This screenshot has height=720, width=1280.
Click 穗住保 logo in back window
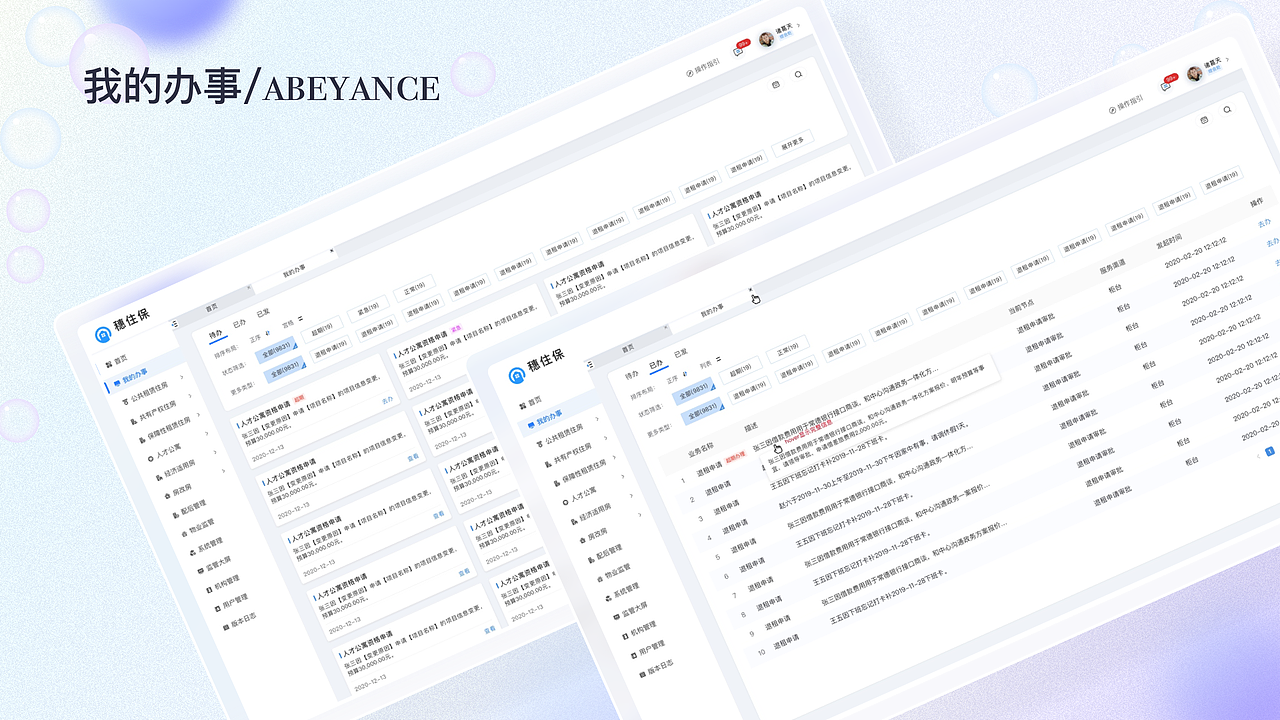(122, 325)
